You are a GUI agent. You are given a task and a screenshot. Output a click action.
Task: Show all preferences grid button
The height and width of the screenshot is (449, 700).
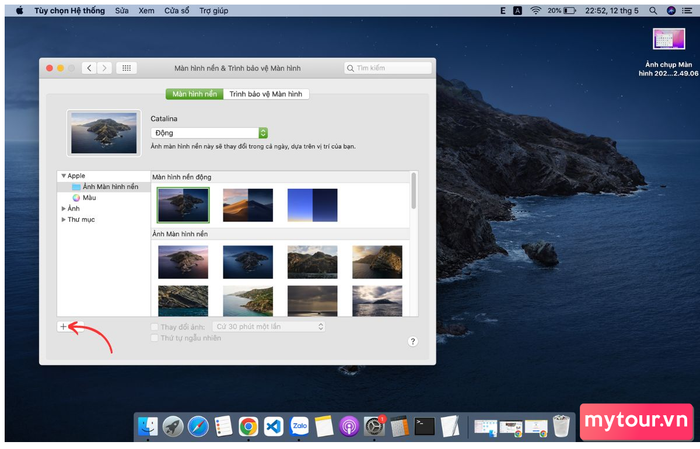click(x=126, y=68)
